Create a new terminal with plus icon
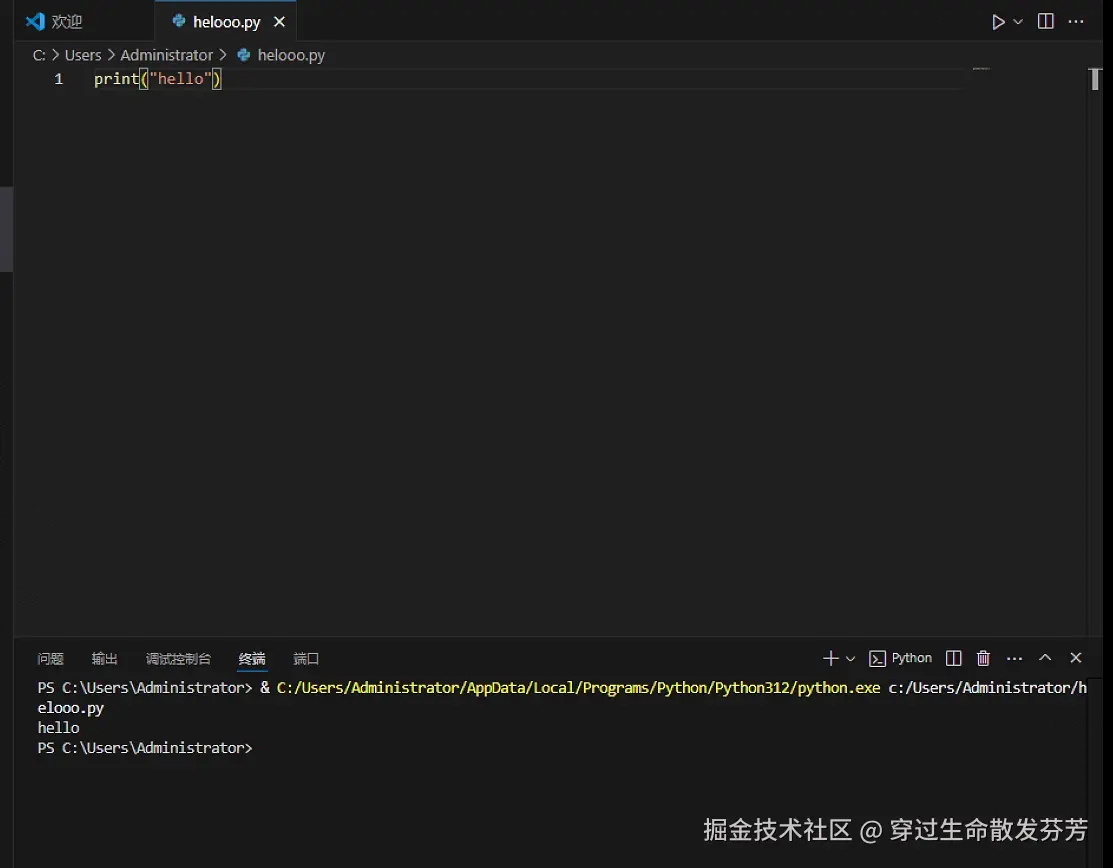The image size is (1113, 868). tap(830, 659)
